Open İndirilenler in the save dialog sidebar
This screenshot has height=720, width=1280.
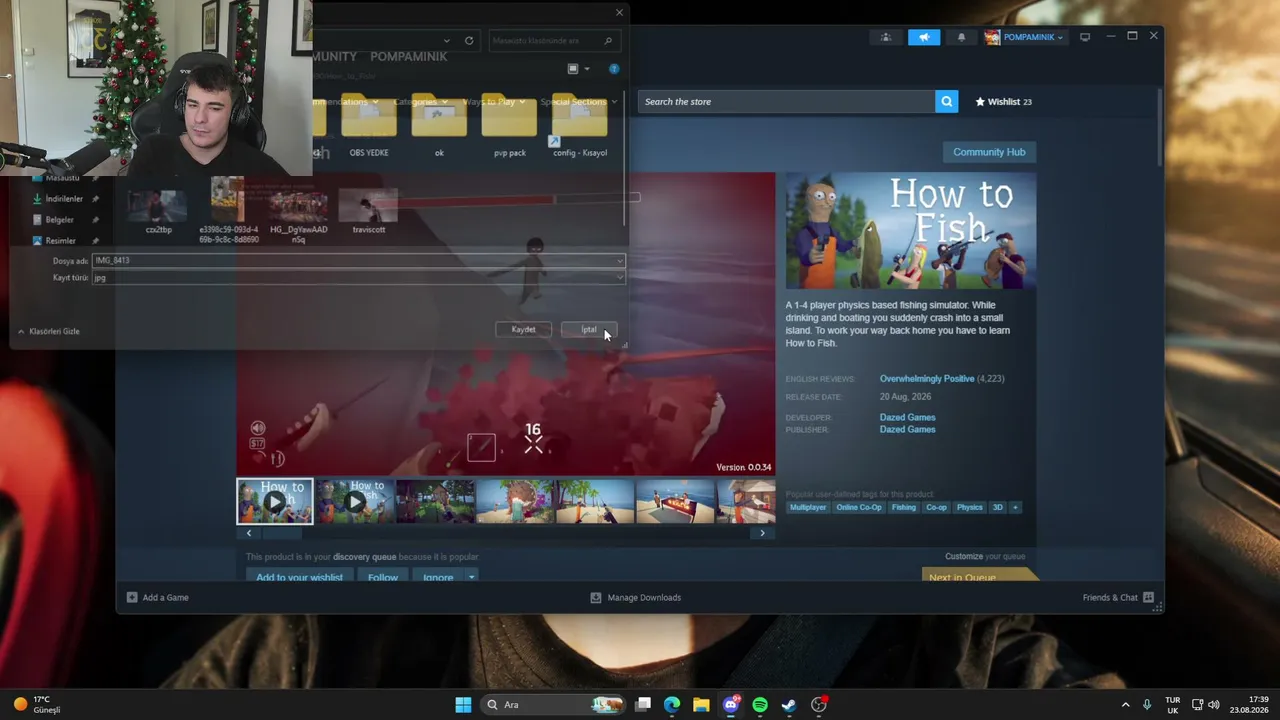point(64,199)
